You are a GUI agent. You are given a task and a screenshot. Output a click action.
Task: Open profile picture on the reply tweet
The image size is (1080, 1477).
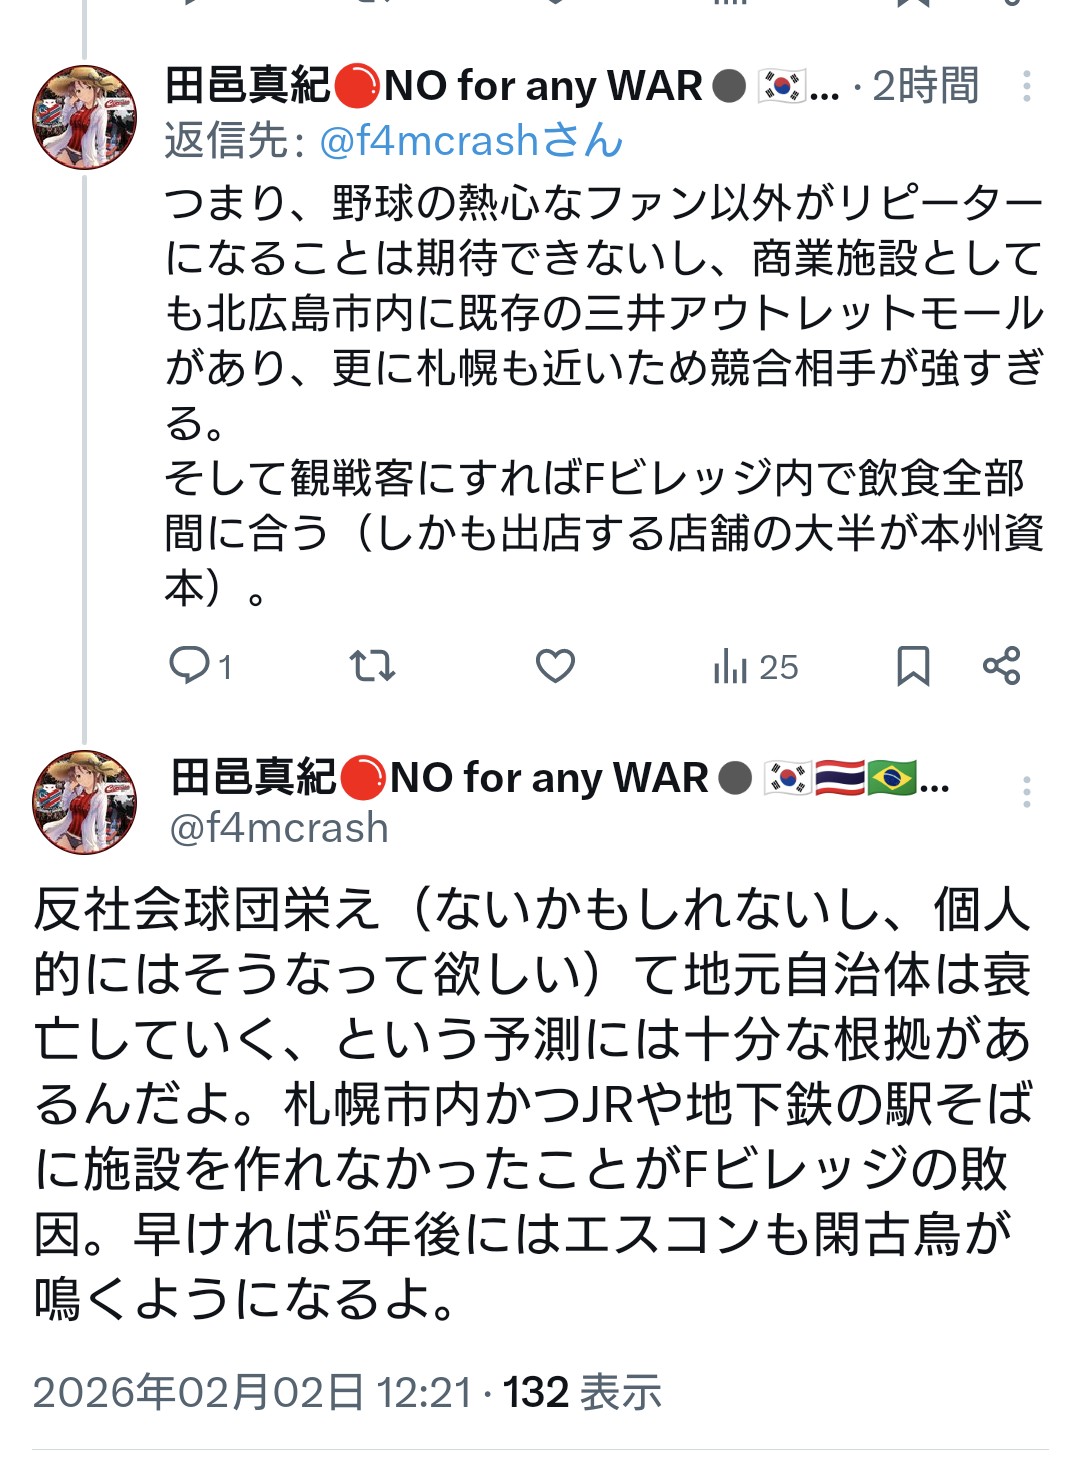(85, 117)
